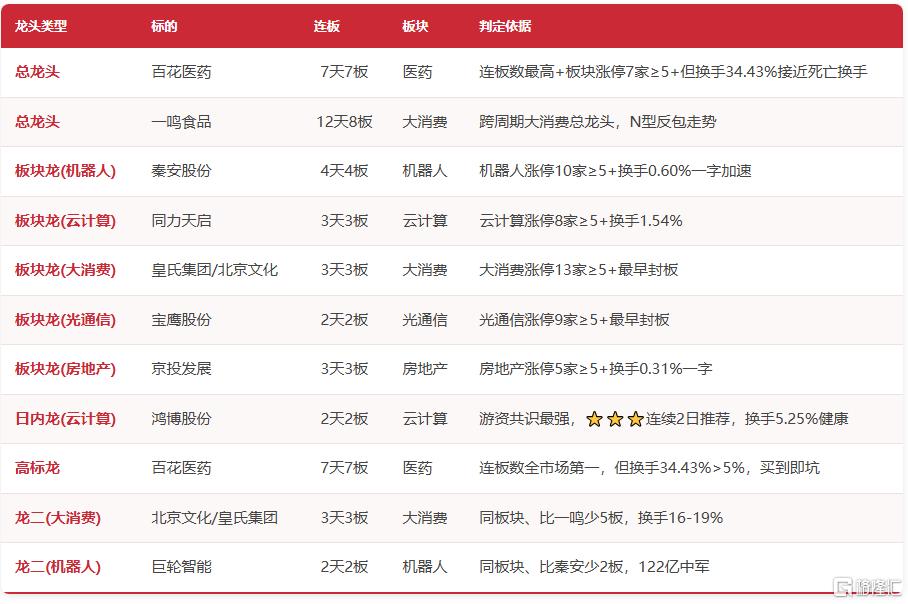This screenshot has width=908, height=604.
Task: Click the 4天4板 cell
Action: pos(345,171)
